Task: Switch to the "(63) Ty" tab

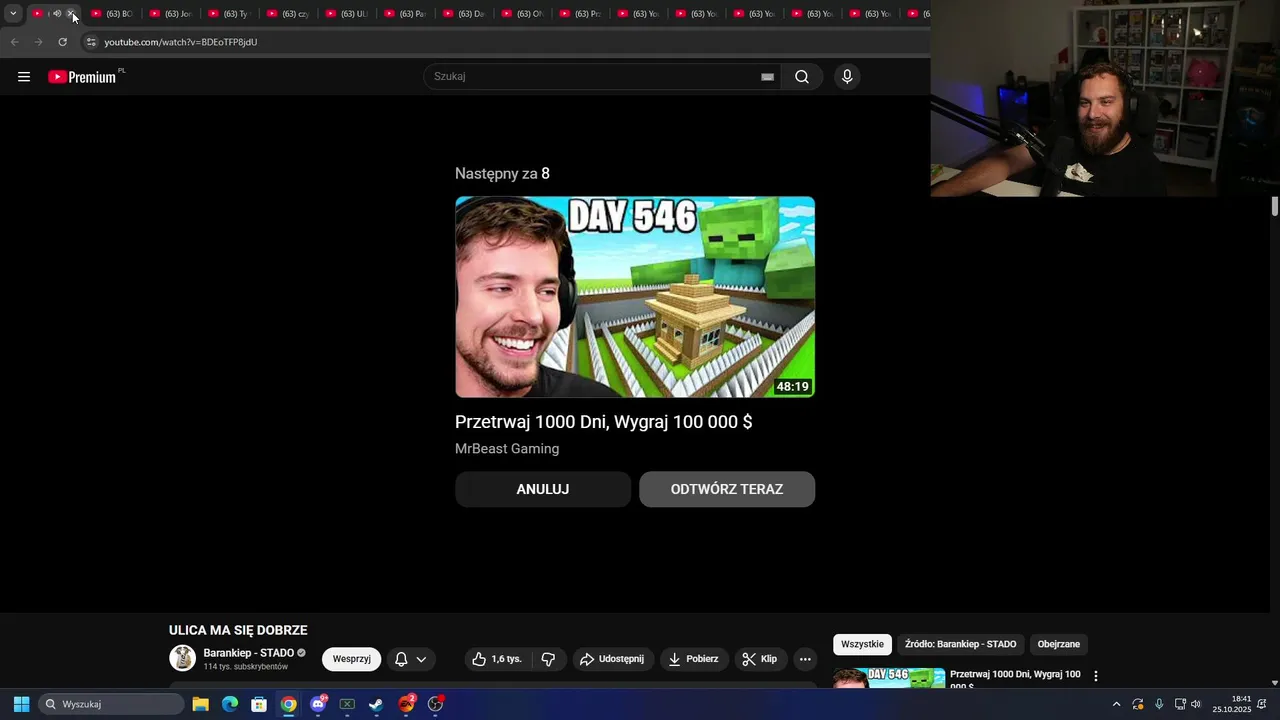Action: coord(229,14)
